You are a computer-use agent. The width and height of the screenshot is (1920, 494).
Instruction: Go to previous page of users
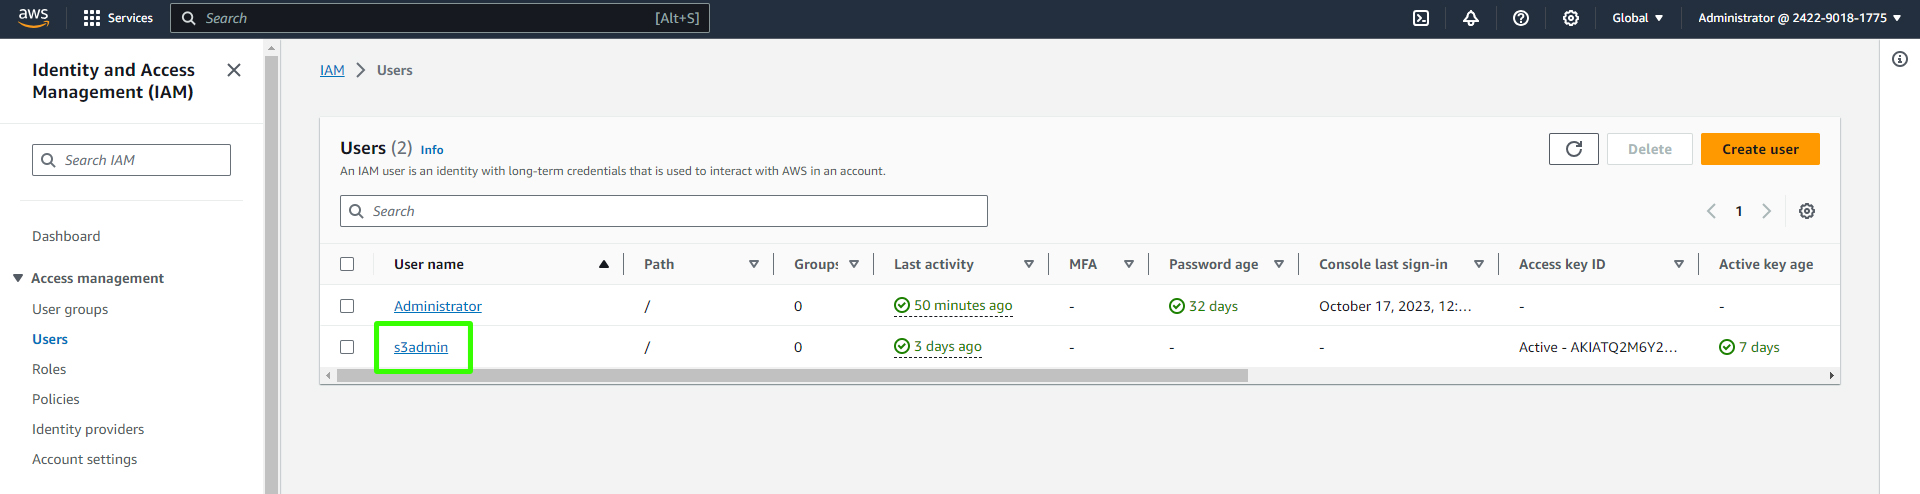pyautogui.click(x=1711, y=211)
